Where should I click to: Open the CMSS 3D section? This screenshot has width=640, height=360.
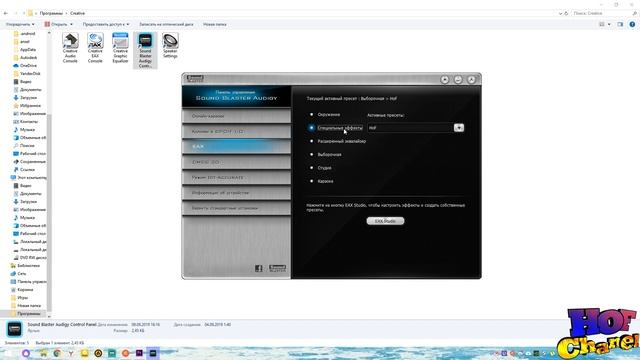(236, 162)
